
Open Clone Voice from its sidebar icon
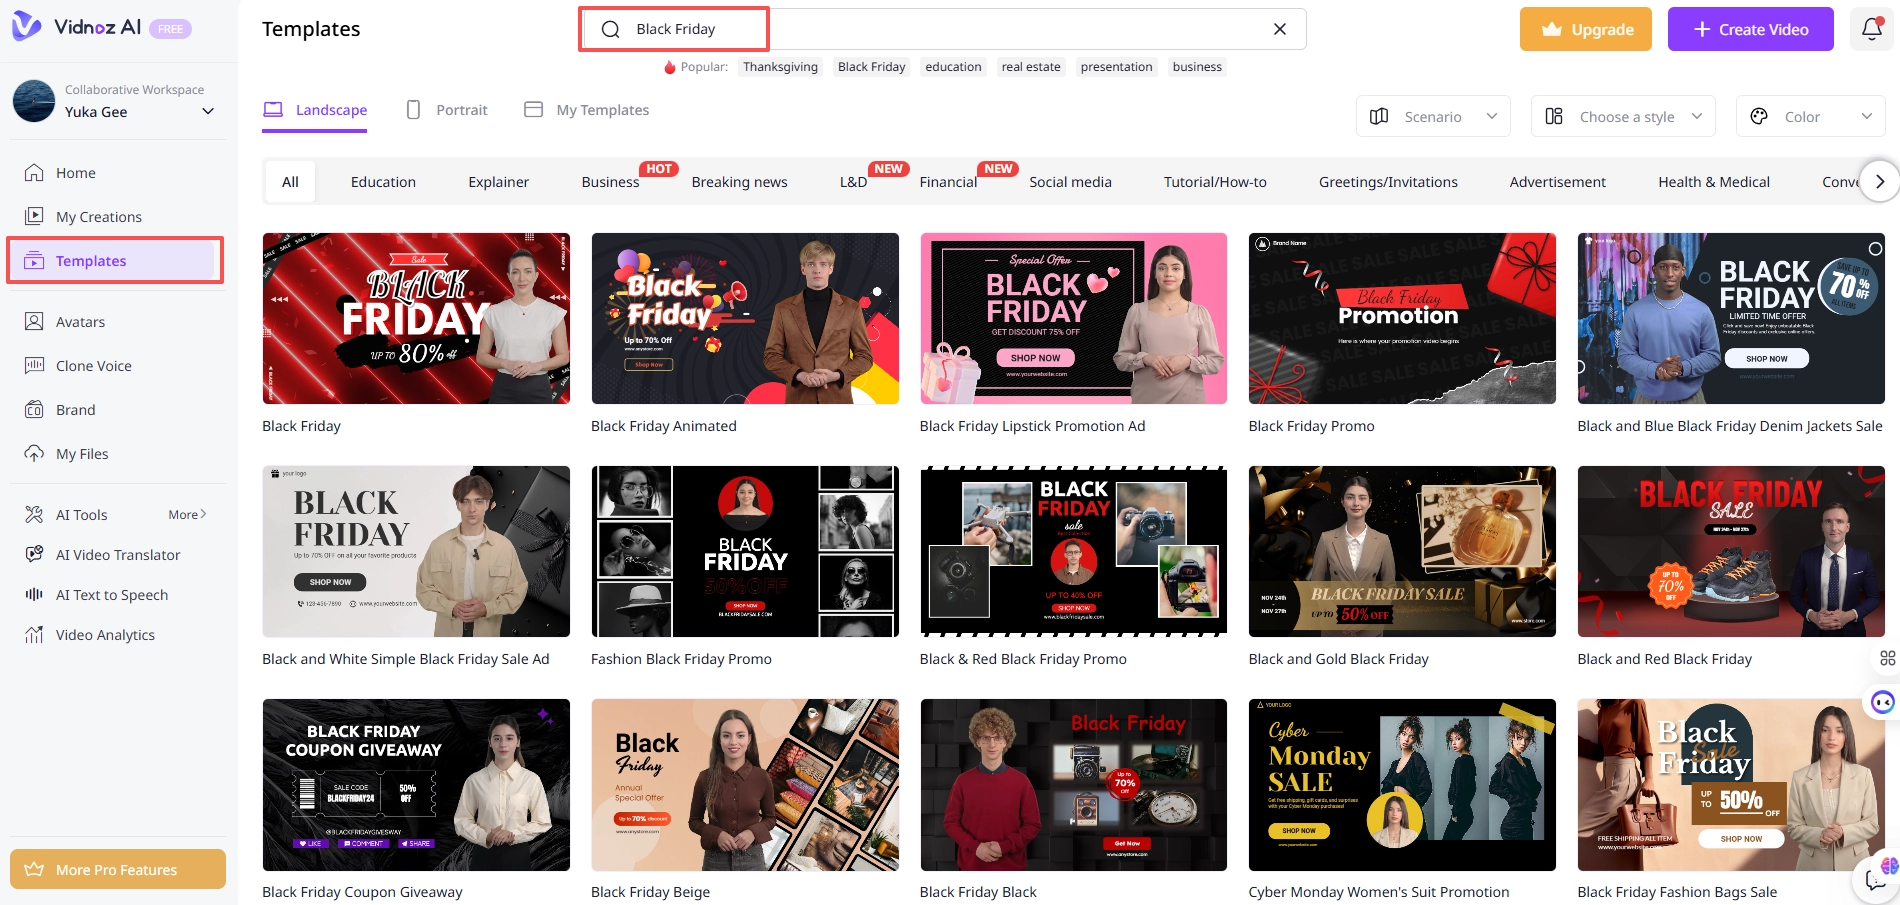click(x=35, y=365)
